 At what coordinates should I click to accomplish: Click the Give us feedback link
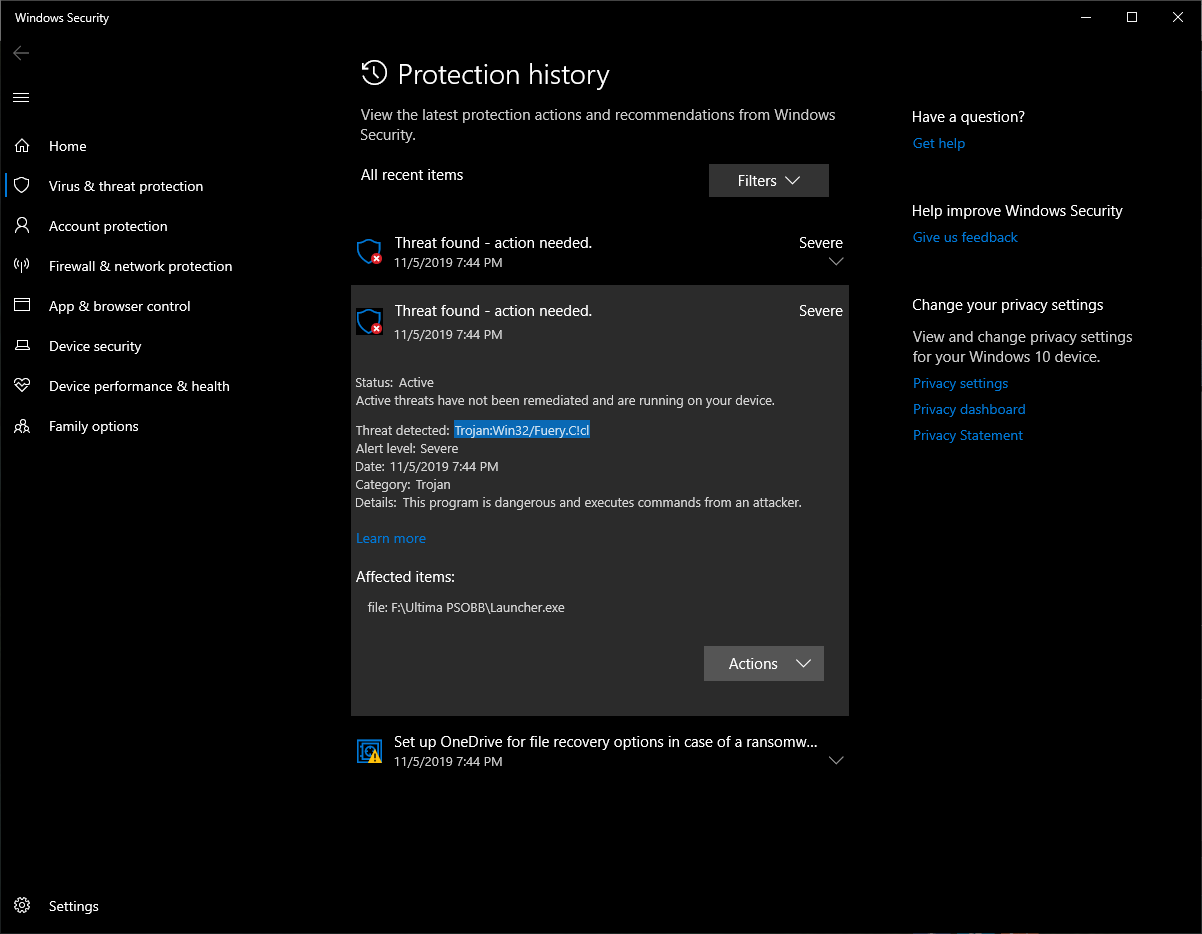965,237
